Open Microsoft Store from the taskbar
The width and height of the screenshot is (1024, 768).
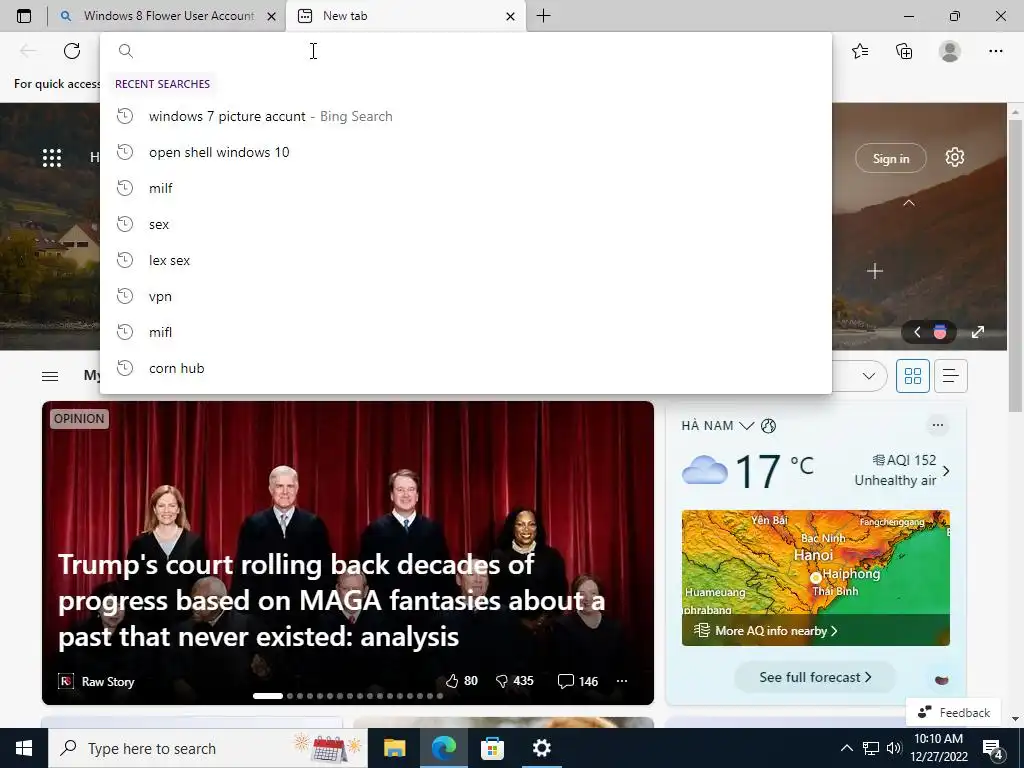pos(492,748)
